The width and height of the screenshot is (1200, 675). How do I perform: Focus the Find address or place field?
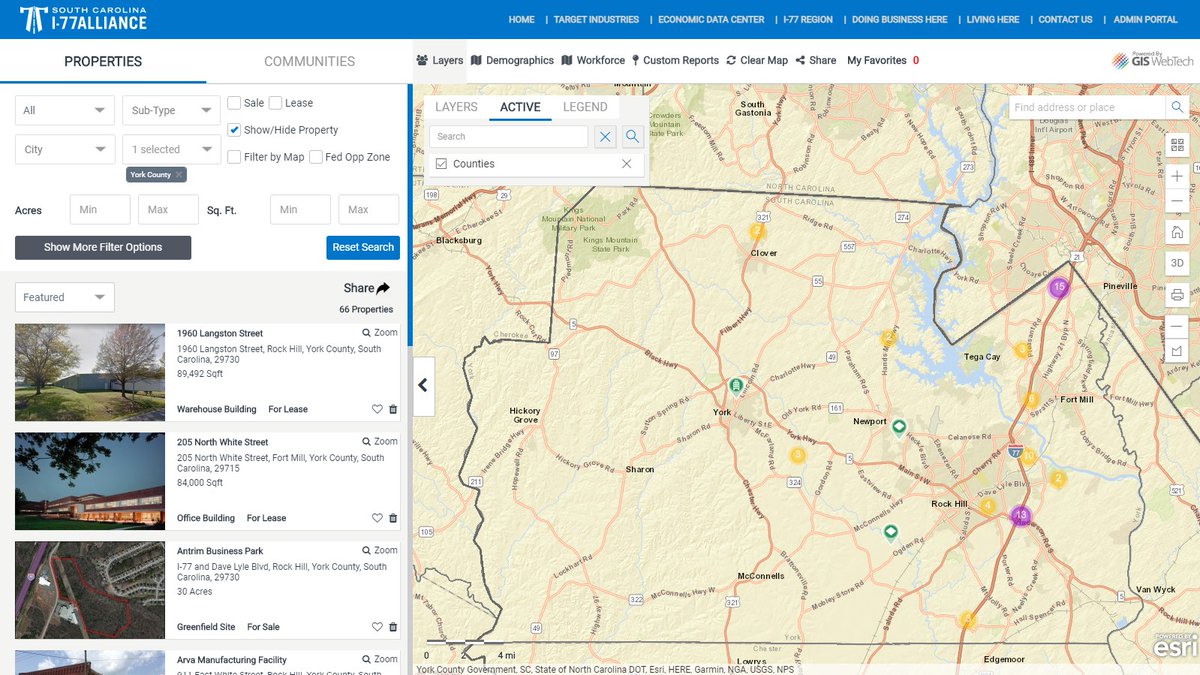click(x=1087, y=107)
